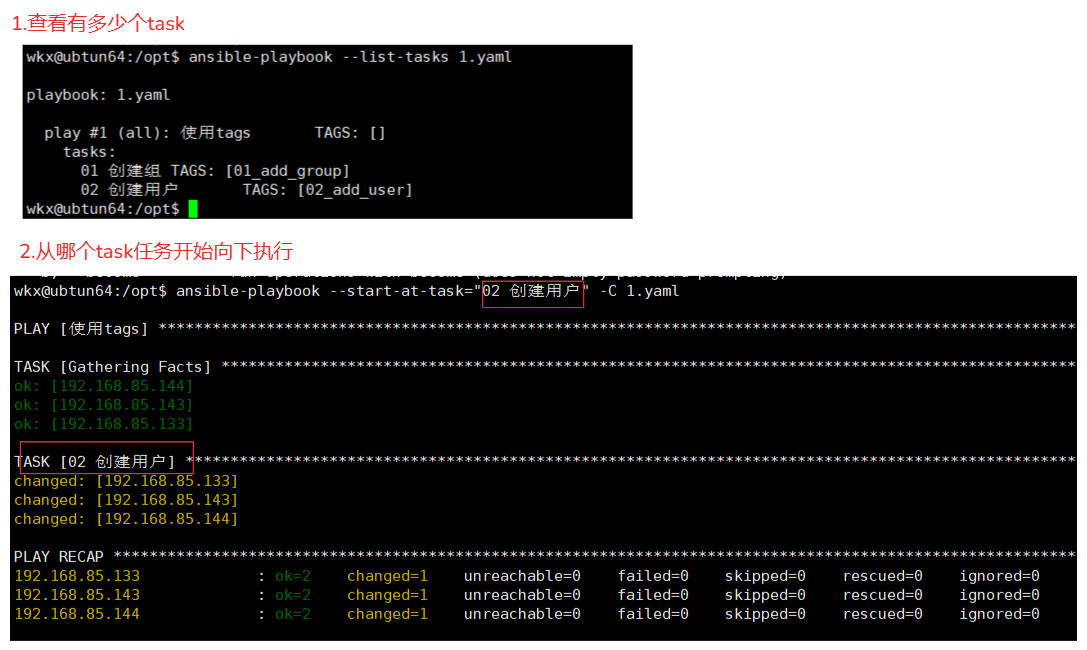Select the quoted "02 创建用户" in the command

[531, 291]
